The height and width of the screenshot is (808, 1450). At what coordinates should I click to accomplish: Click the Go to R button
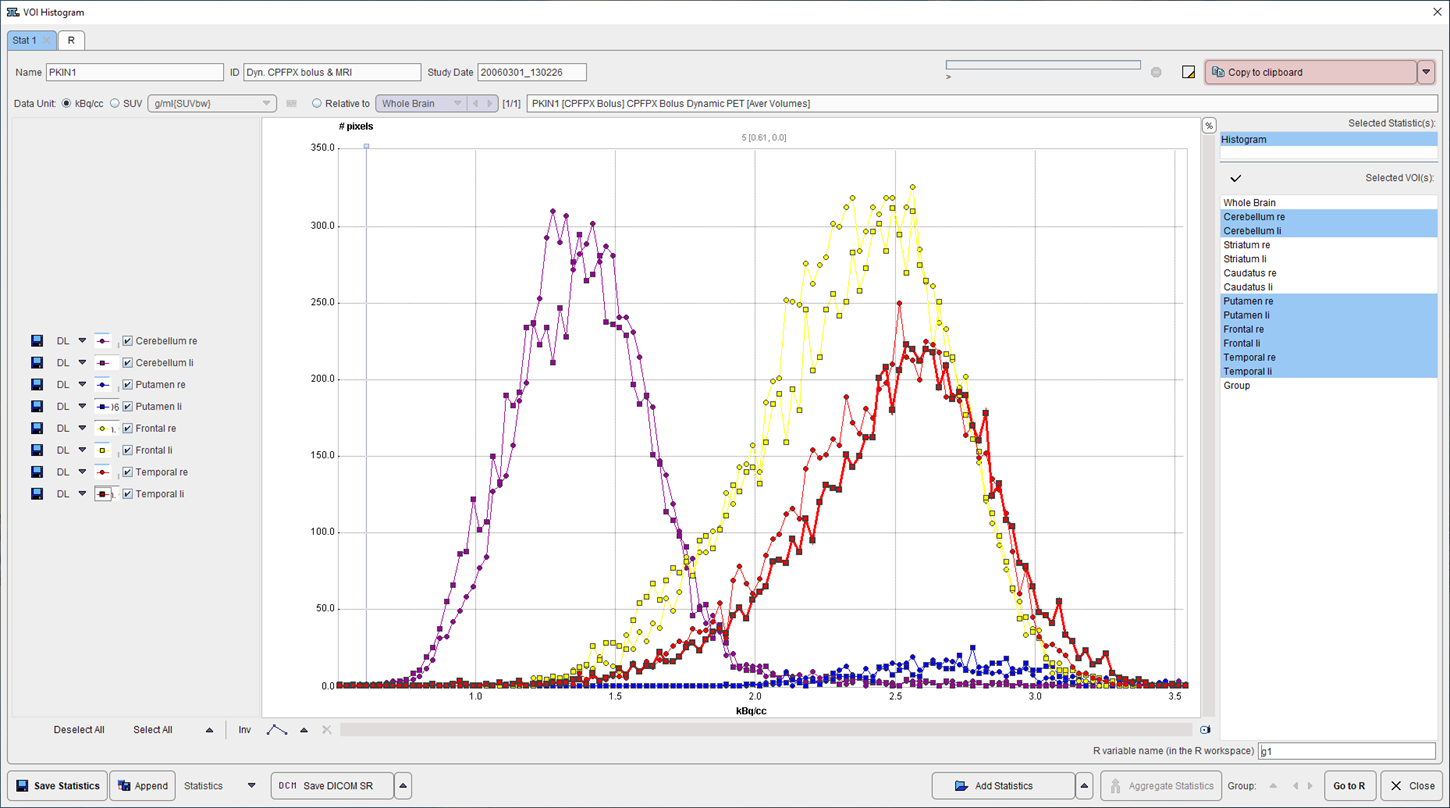tap(1349, 786)
